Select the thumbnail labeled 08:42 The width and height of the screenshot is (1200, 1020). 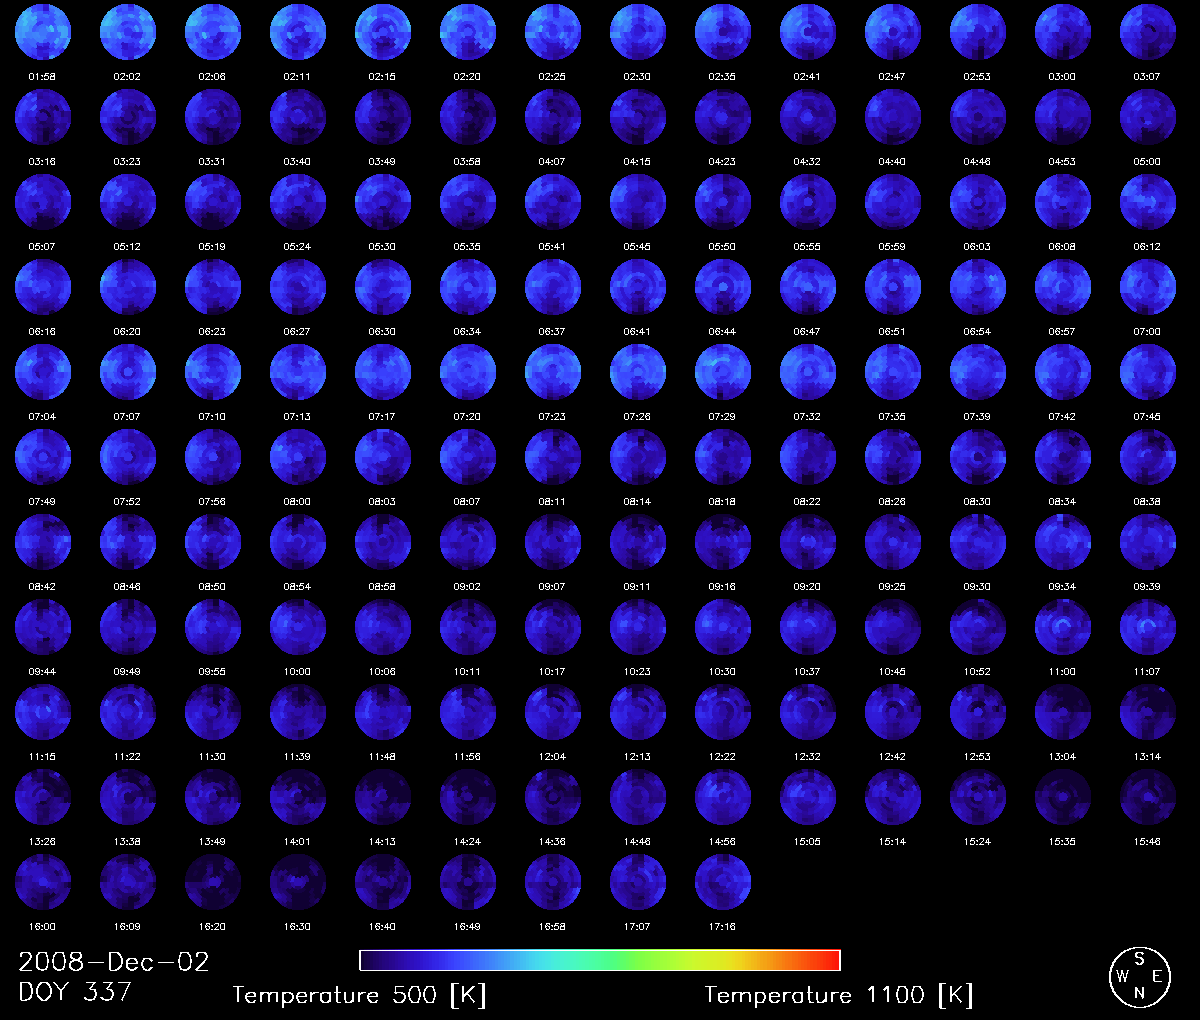43,542
